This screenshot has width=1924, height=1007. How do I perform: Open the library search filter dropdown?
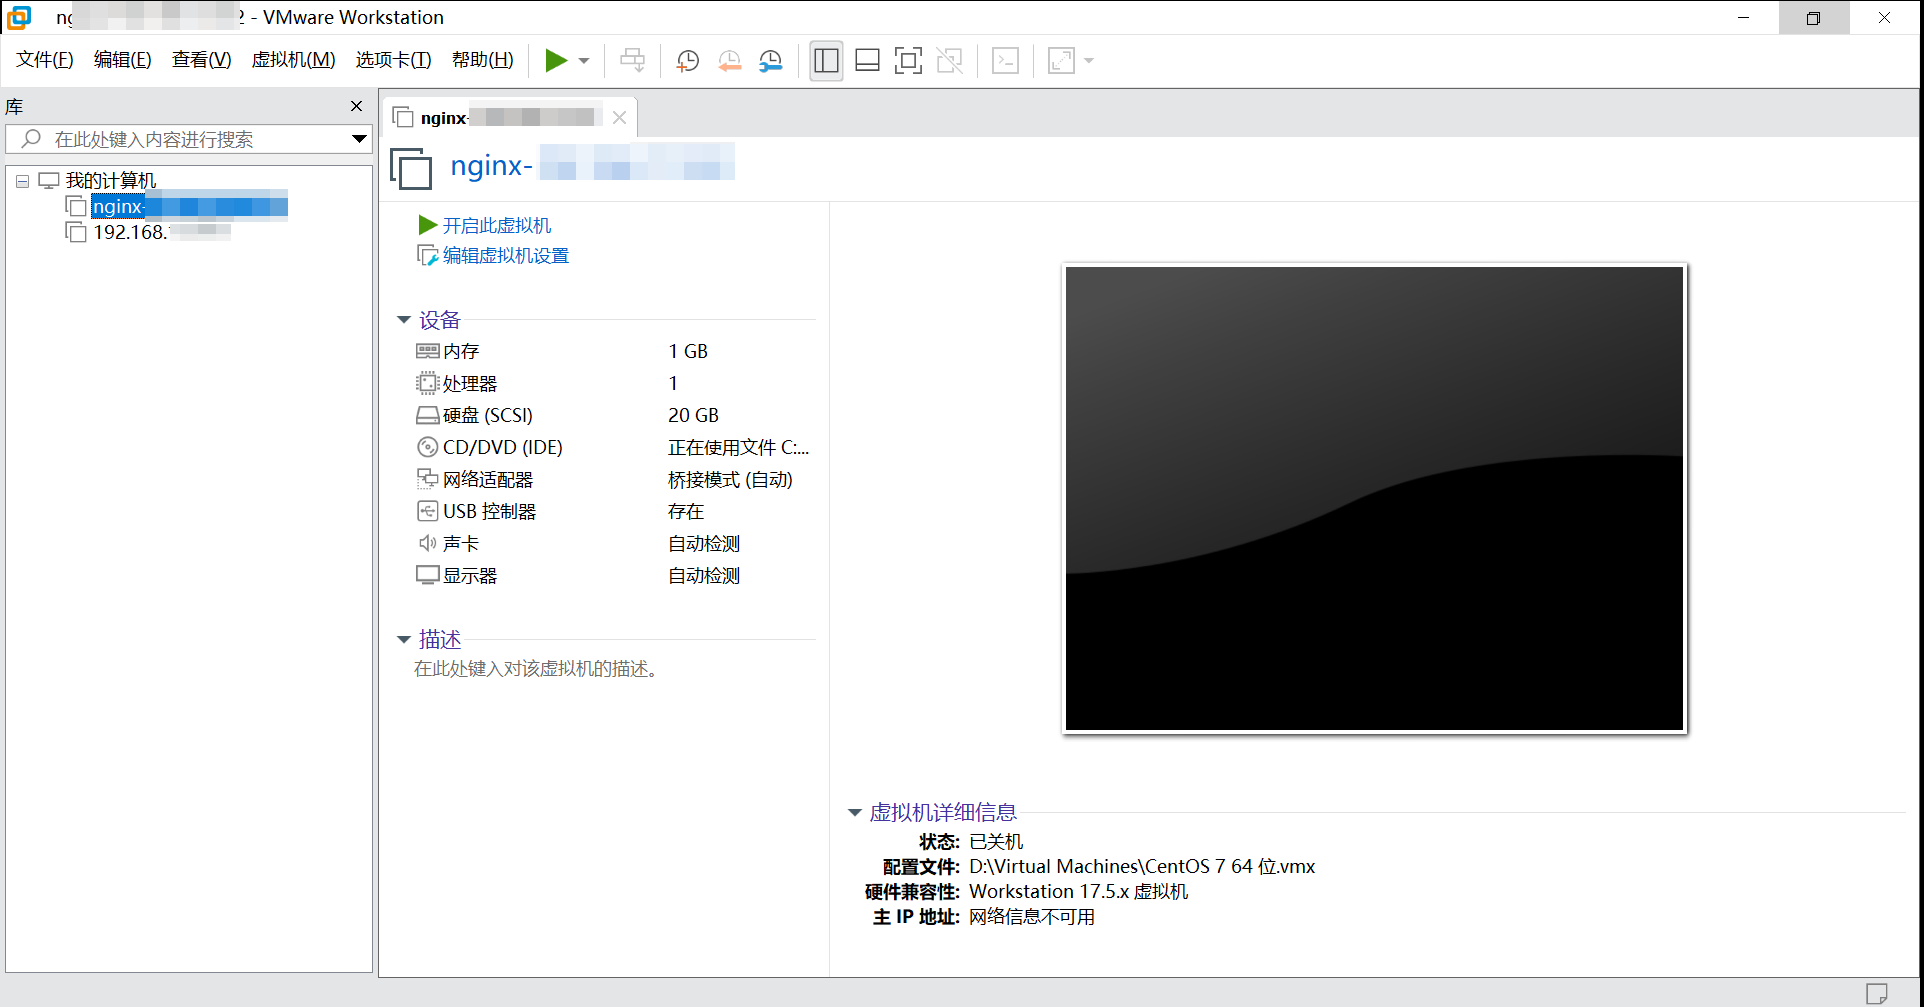pos(359,139)
